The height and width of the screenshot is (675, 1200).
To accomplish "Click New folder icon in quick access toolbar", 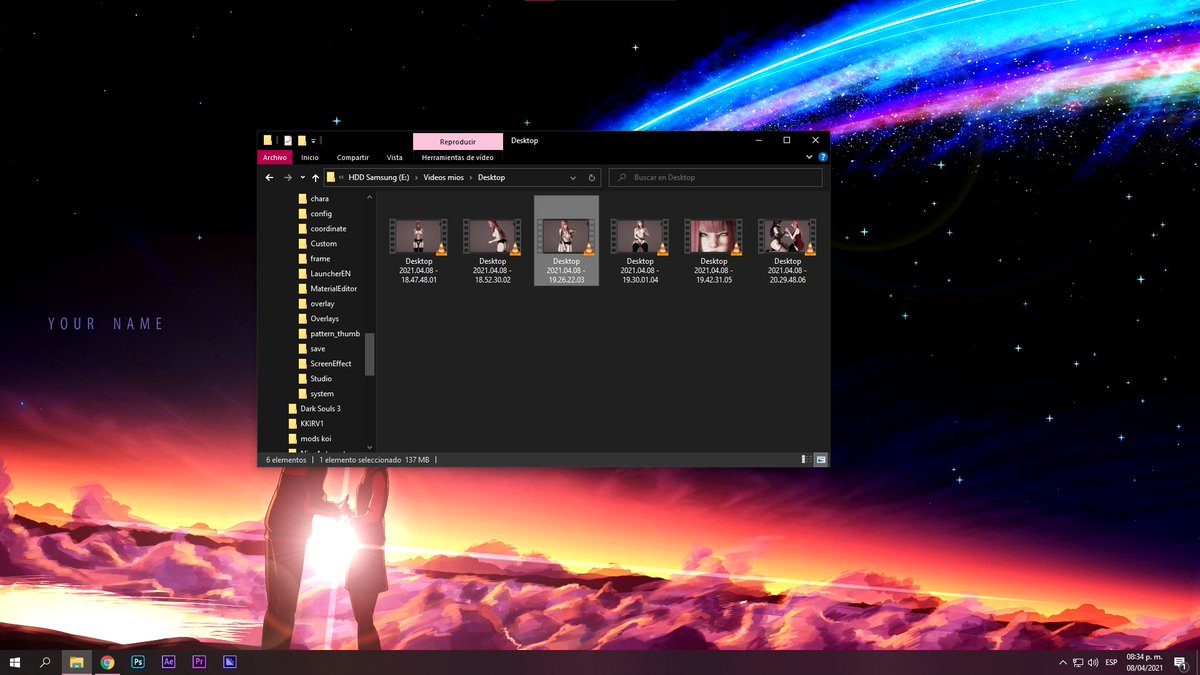I will point(302,141).
